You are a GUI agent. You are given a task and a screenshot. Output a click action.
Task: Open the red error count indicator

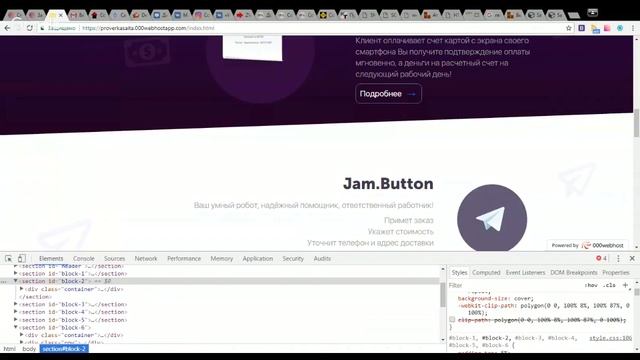point(601,258)
